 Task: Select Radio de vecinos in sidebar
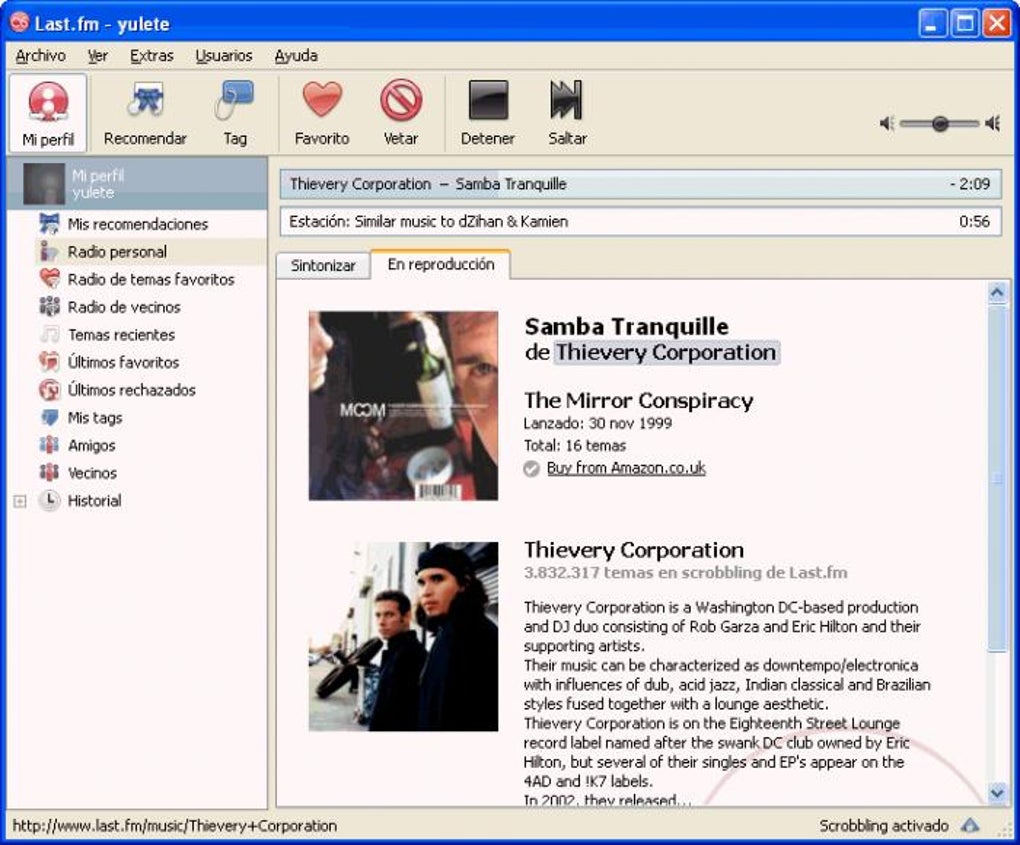tap(124, 307)
